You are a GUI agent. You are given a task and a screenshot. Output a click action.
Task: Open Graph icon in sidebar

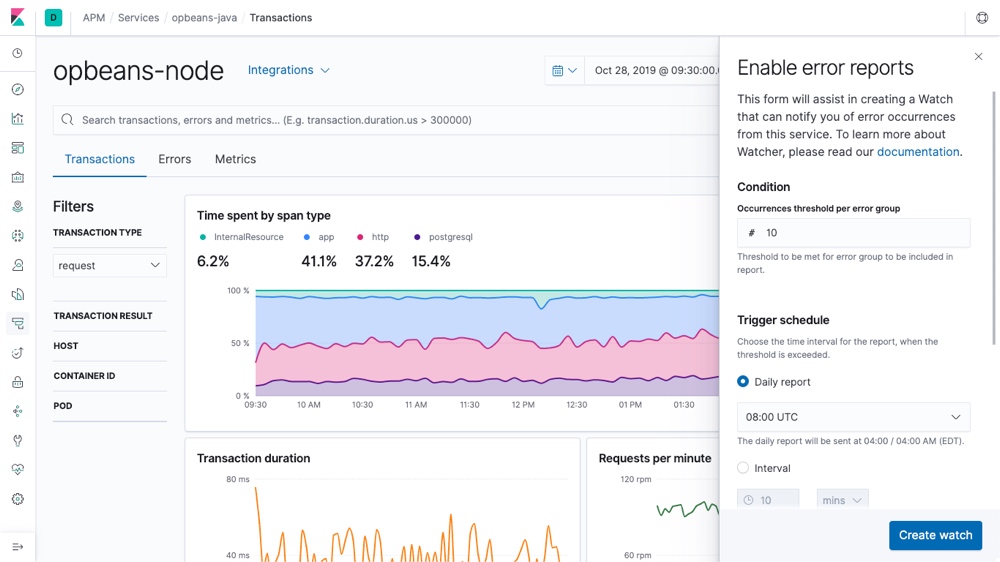tap(18, 411)
